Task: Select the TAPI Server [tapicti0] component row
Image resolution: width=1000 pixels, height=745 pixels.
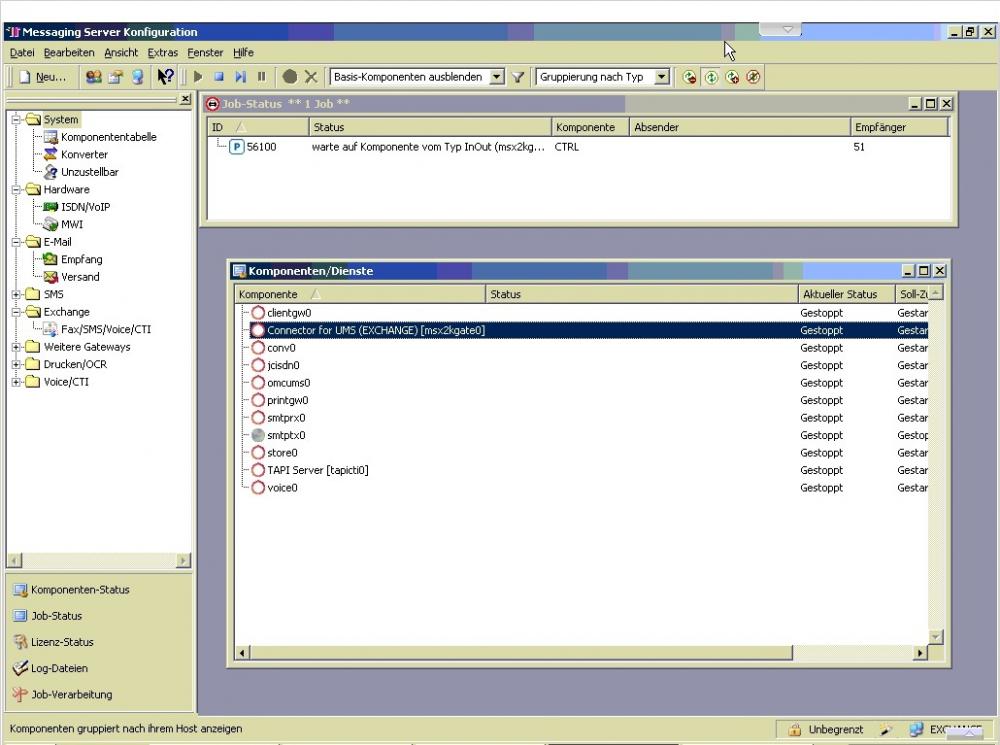Action: (x=318, y=470)
